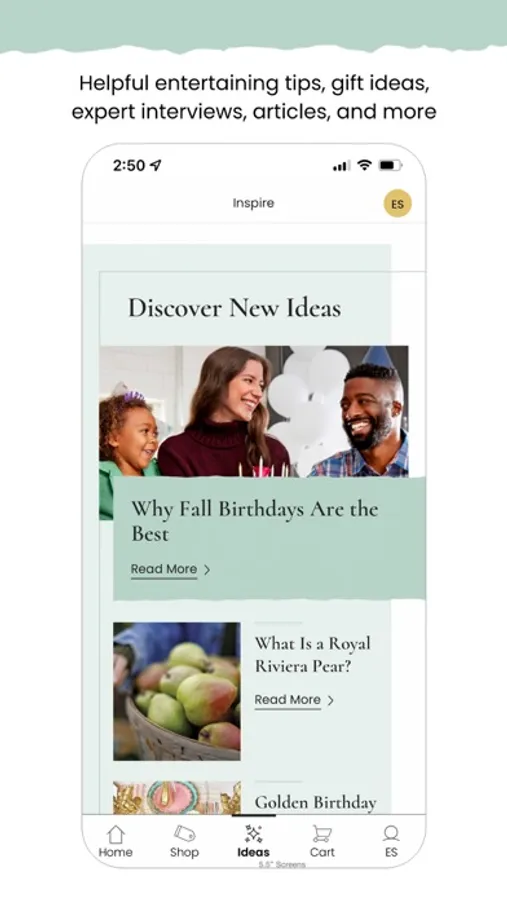Select 'What Is a Royal Riviera Pear?' title
The height and width of the screenshot is (900, 507).
[313, 654]
